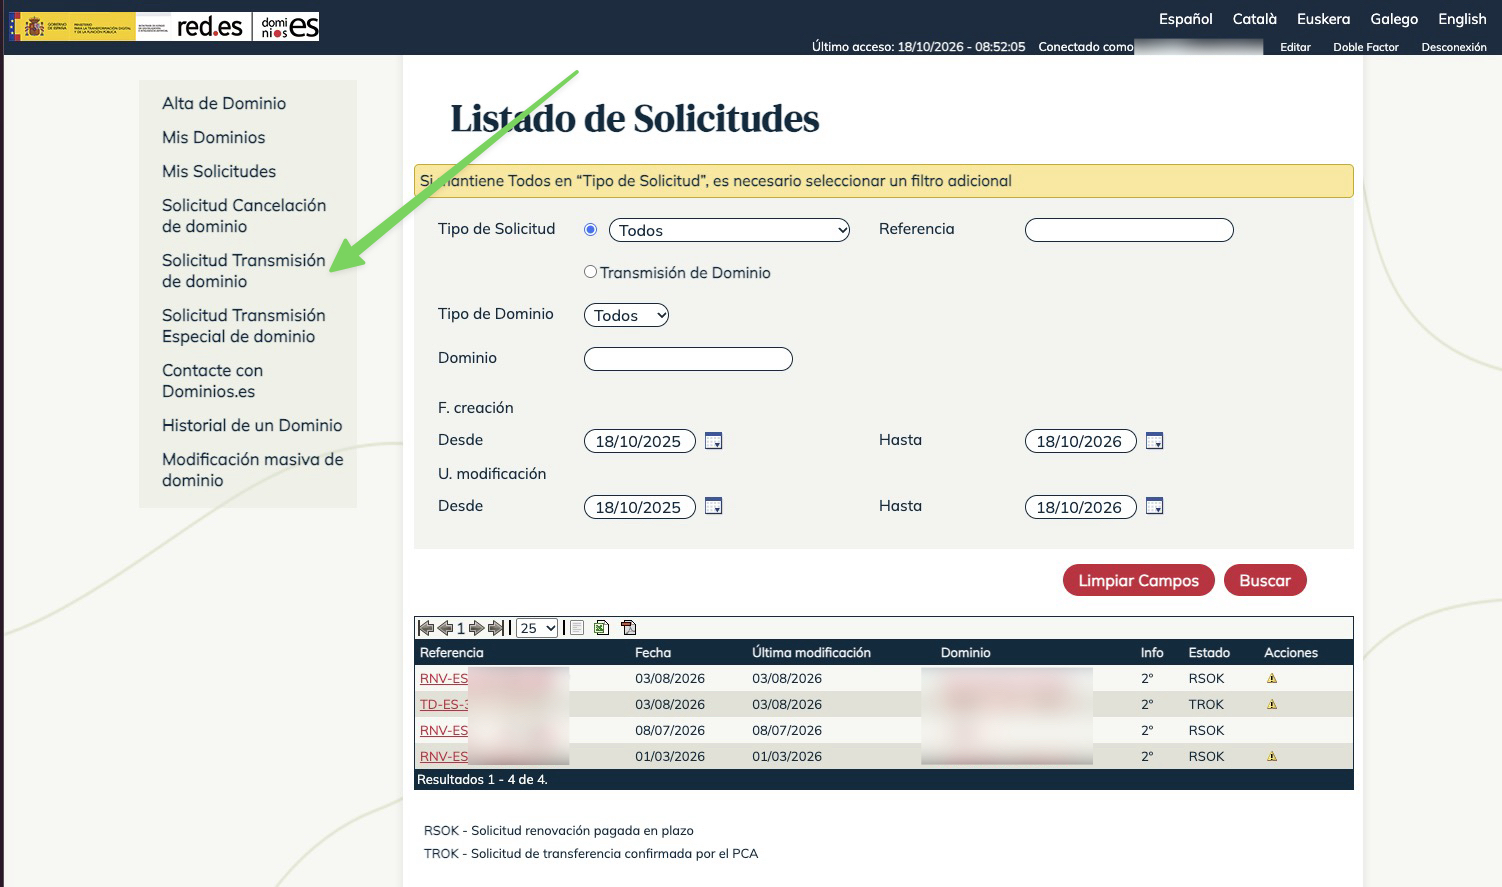The width and height of the screenshot is (1502, 887).
Task: Sort by Última modificación column header
Action: click(811, 652)
